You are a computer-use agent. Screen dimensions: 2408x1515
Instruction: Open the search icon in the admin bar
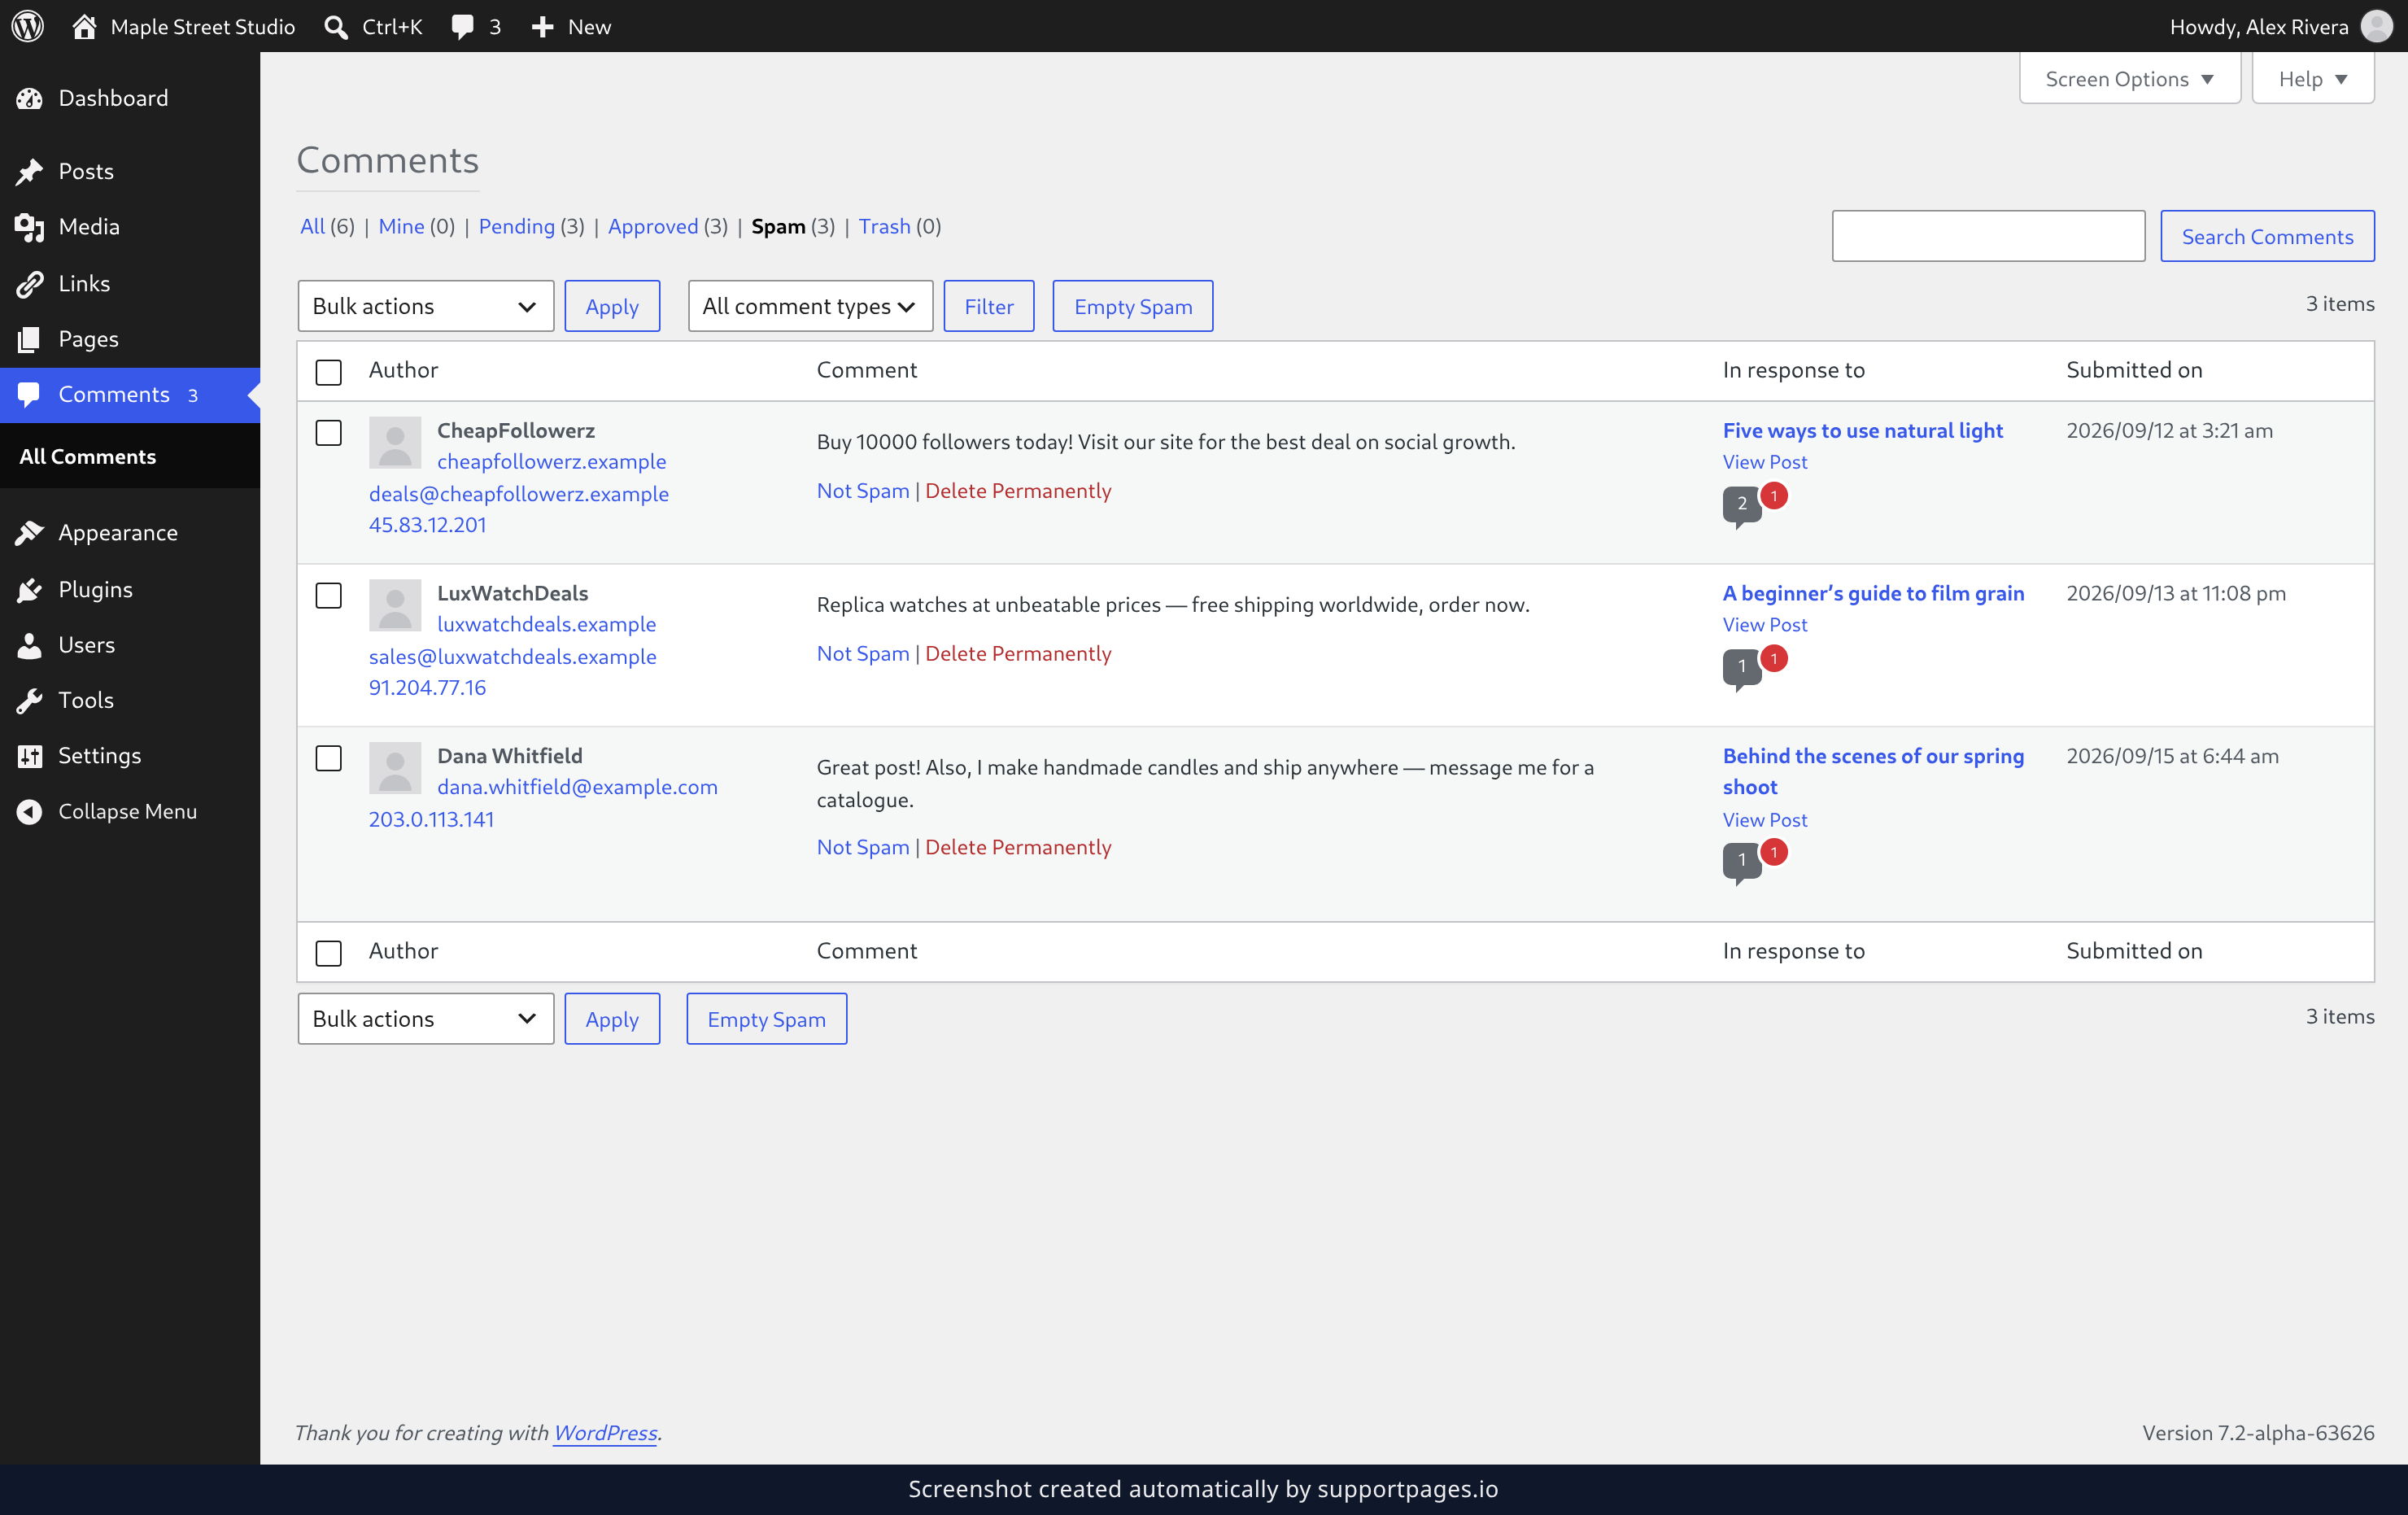(336, 27)
